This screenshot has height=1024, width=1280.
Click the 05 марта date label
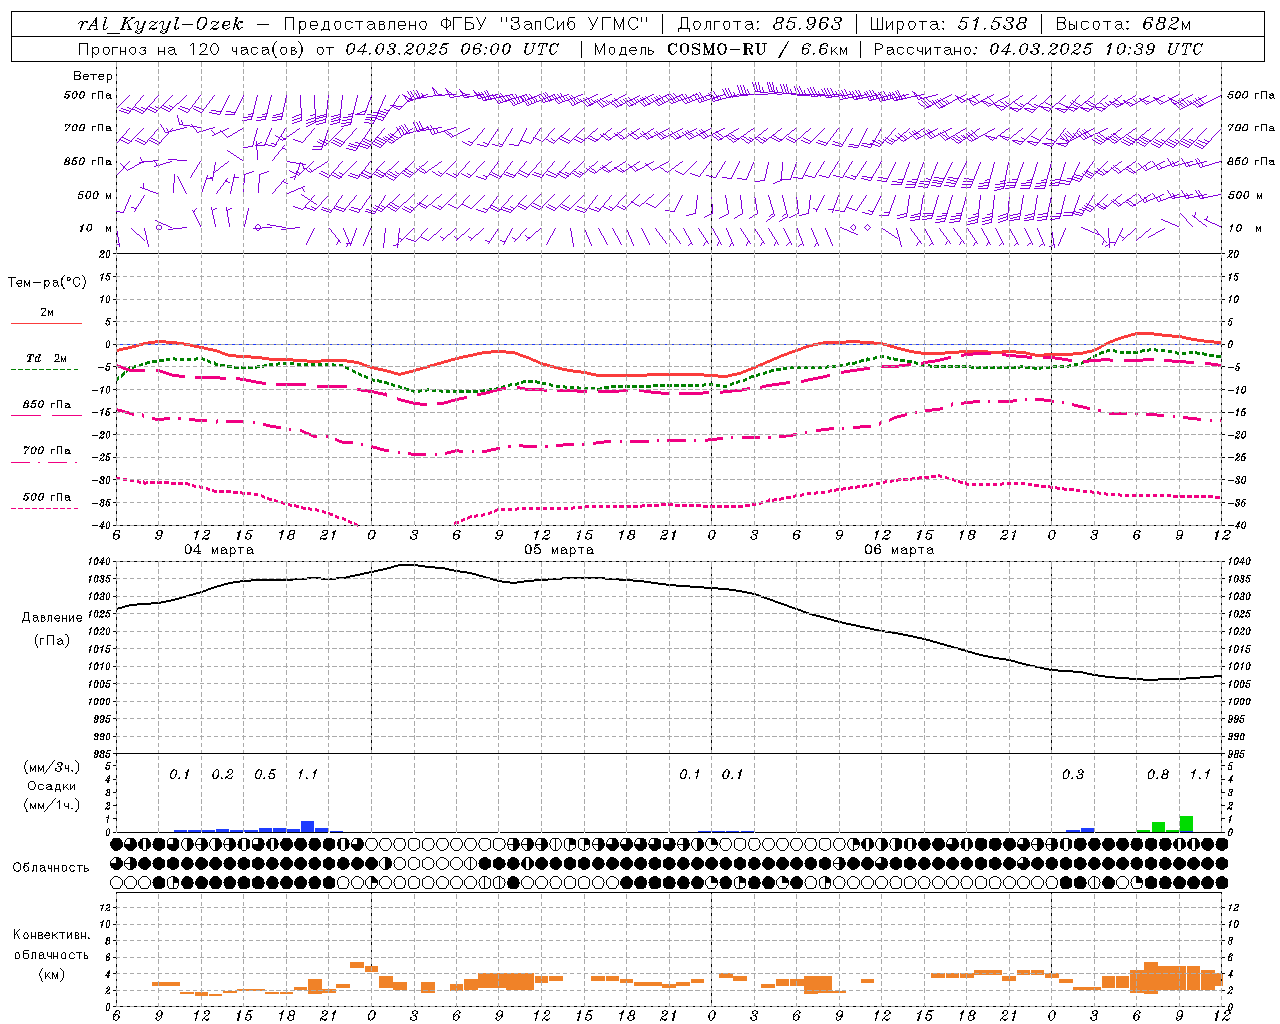pyautogui.click(x=559, y=550)
